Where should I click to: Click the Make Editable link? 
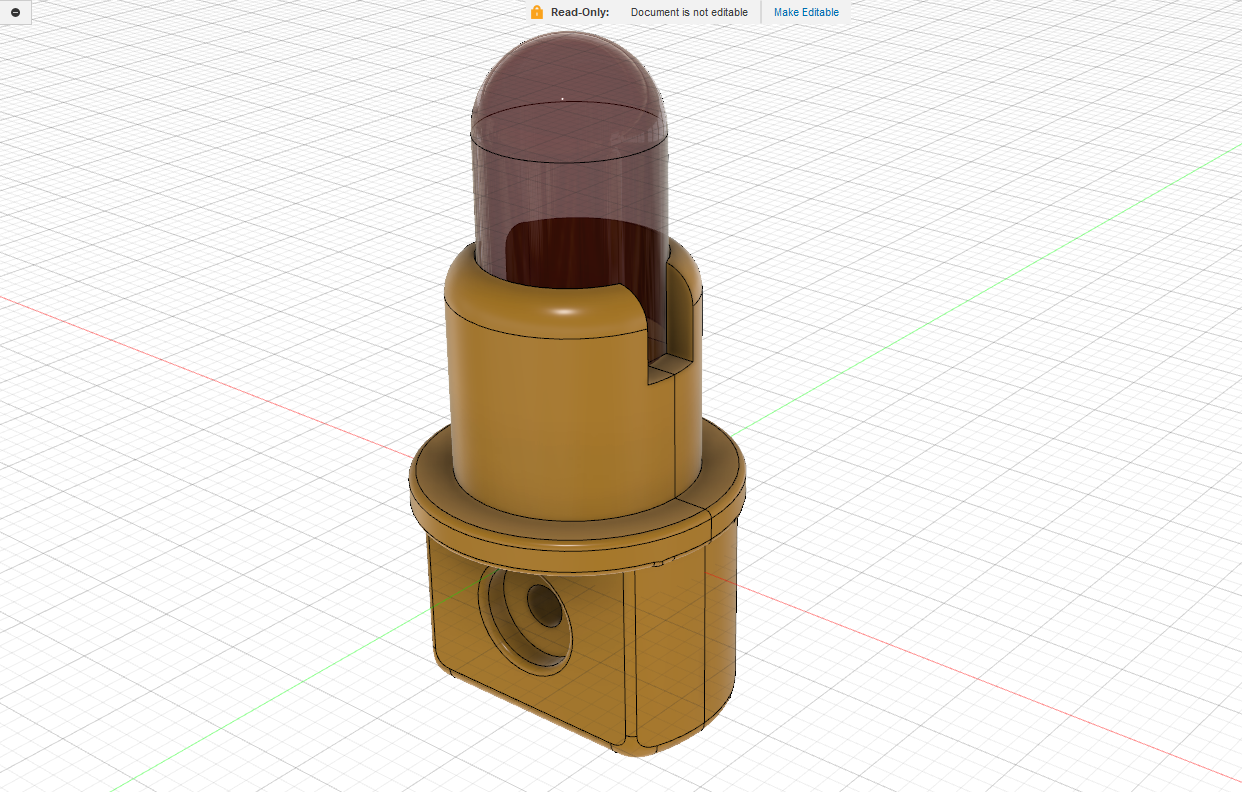click(806, 12)
